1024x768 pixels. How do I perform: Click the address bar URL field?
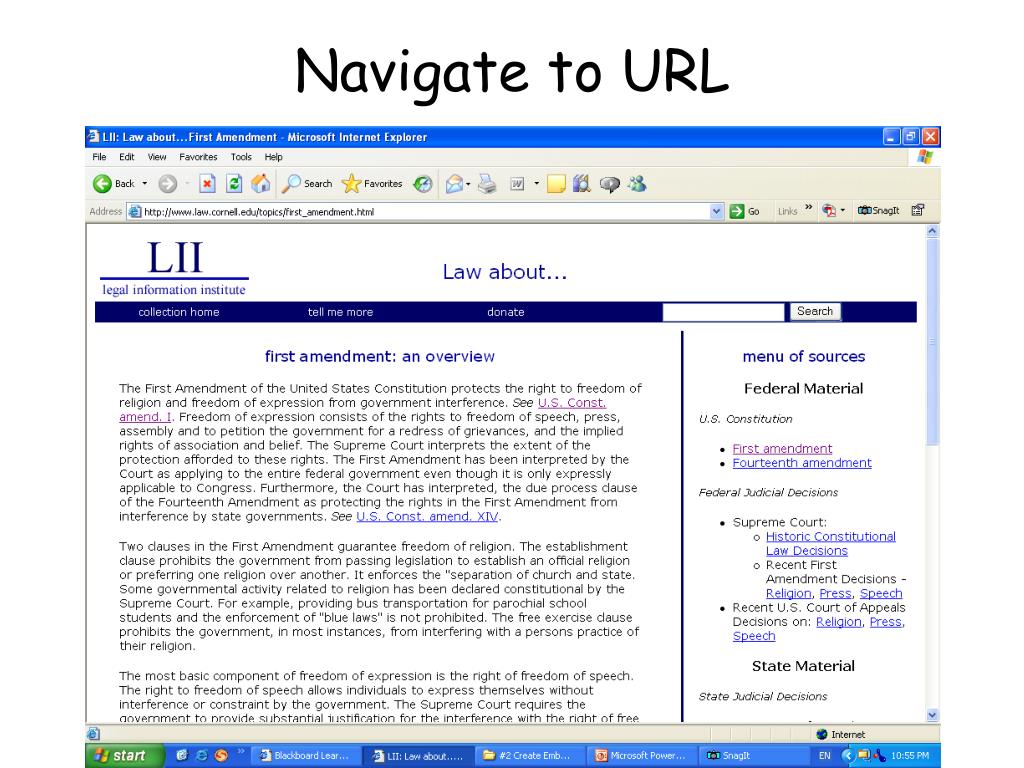tap(424, 212)
